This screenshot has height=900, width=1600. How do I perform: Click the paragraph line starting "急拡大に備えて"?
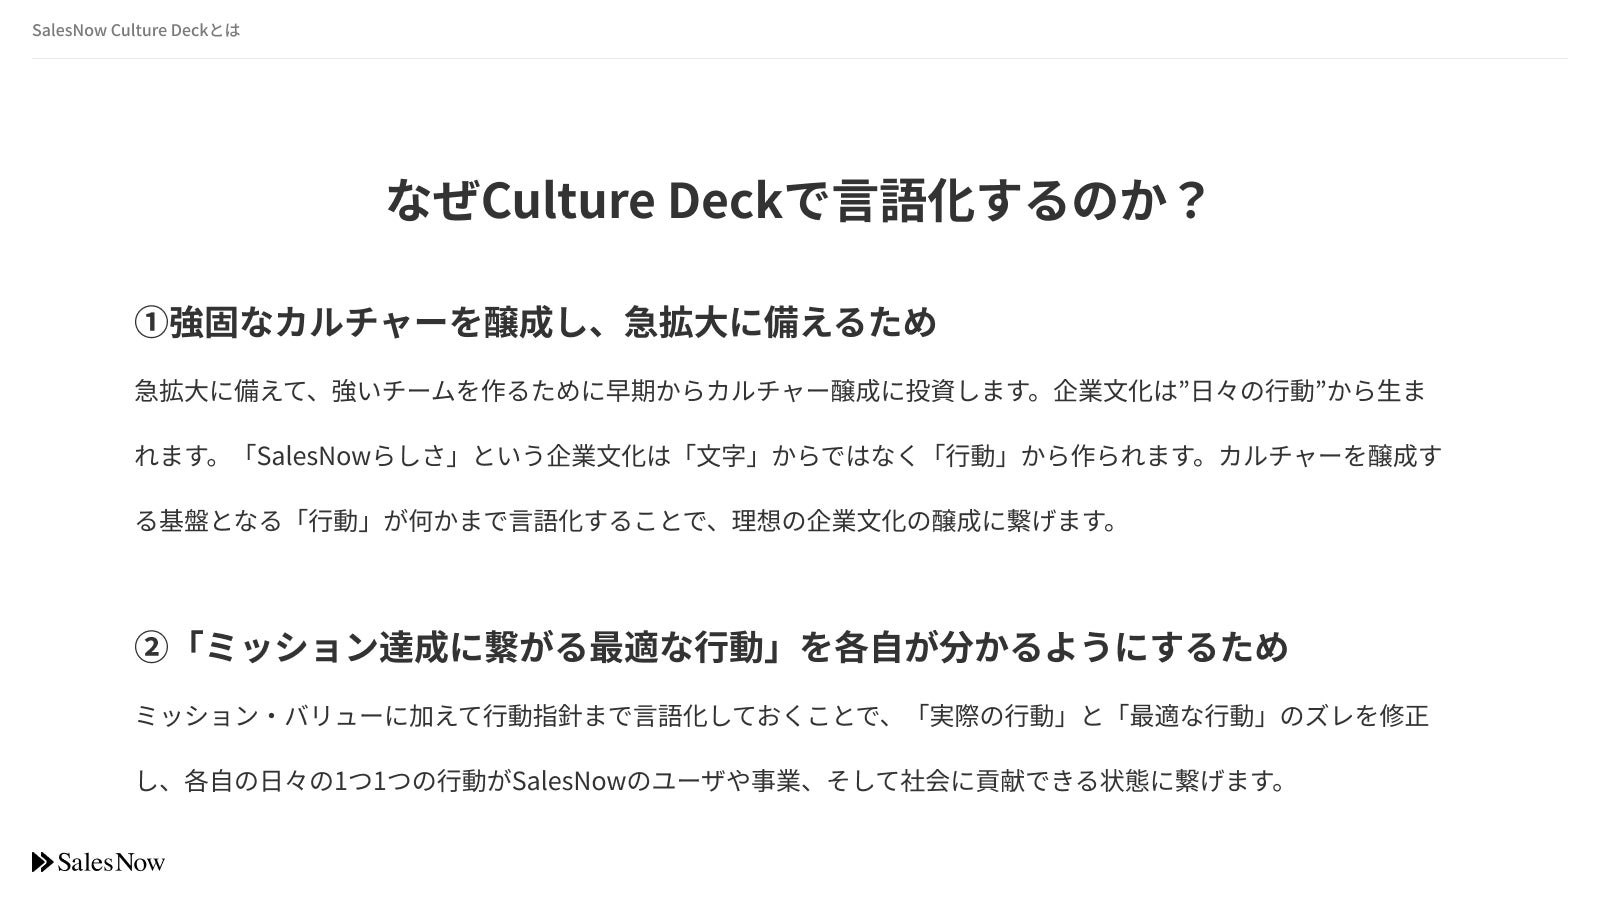(x=780, y=391)
